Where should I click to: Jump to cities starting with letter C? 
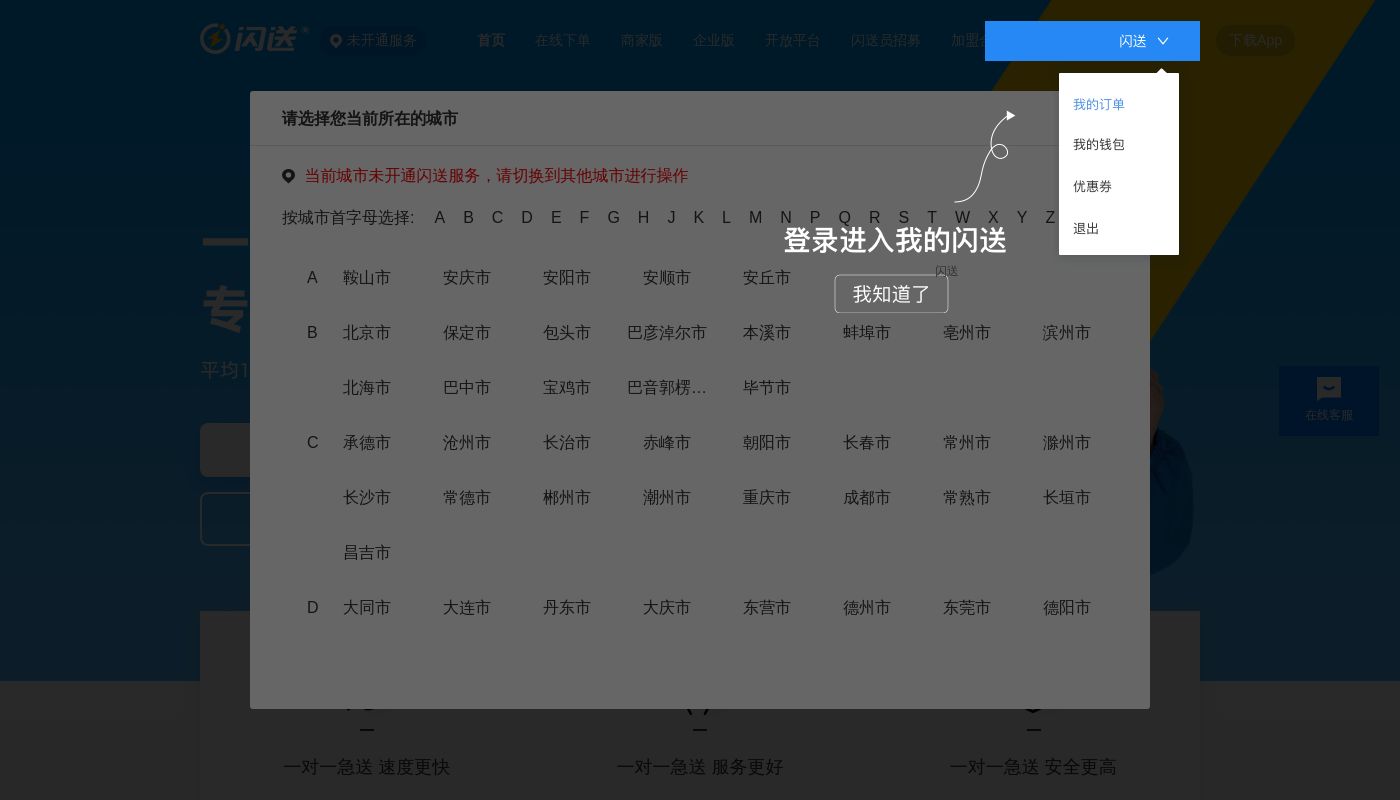pyautogui.click(x=497, y=217)
